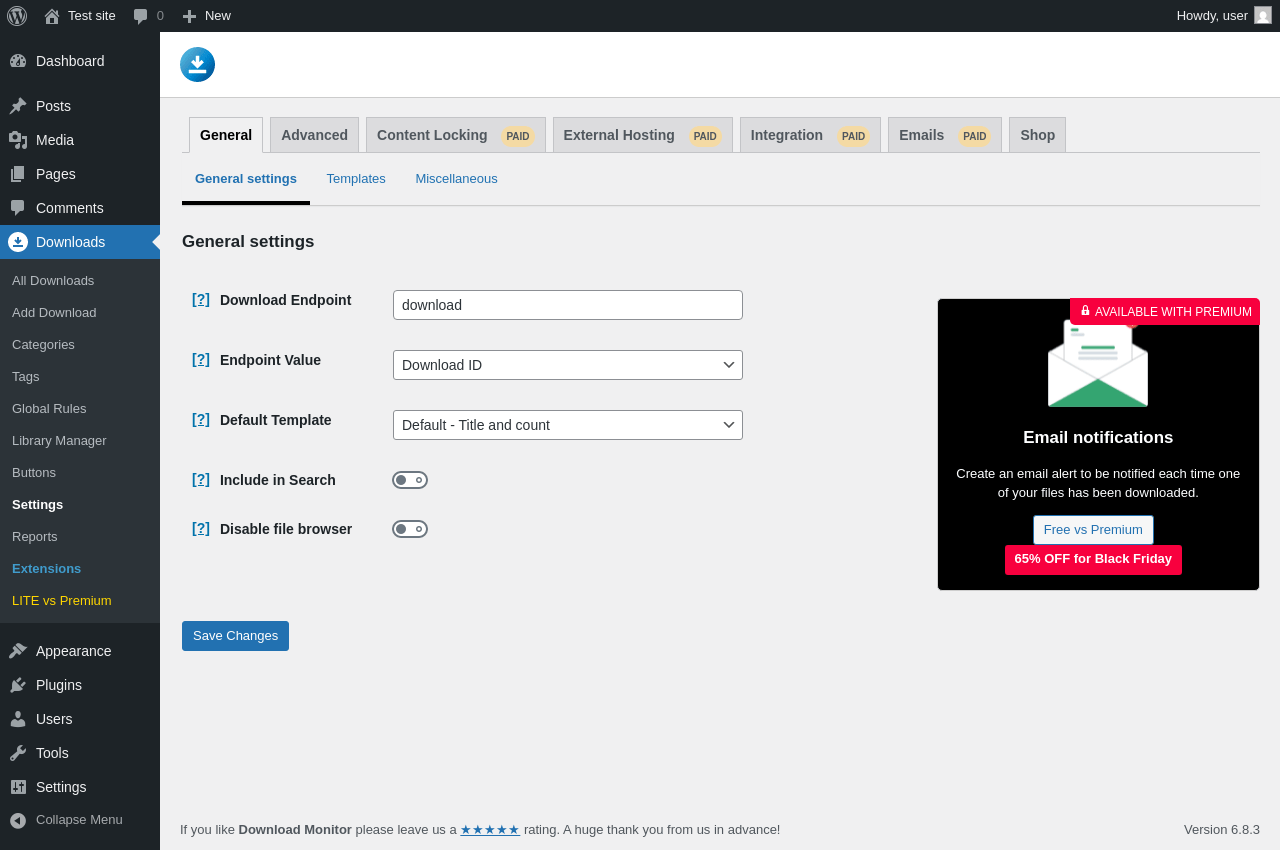Open help tooltip for Download Endpoint
Viewport: 1280px width, 850px height.
click(x=201, y=299)
